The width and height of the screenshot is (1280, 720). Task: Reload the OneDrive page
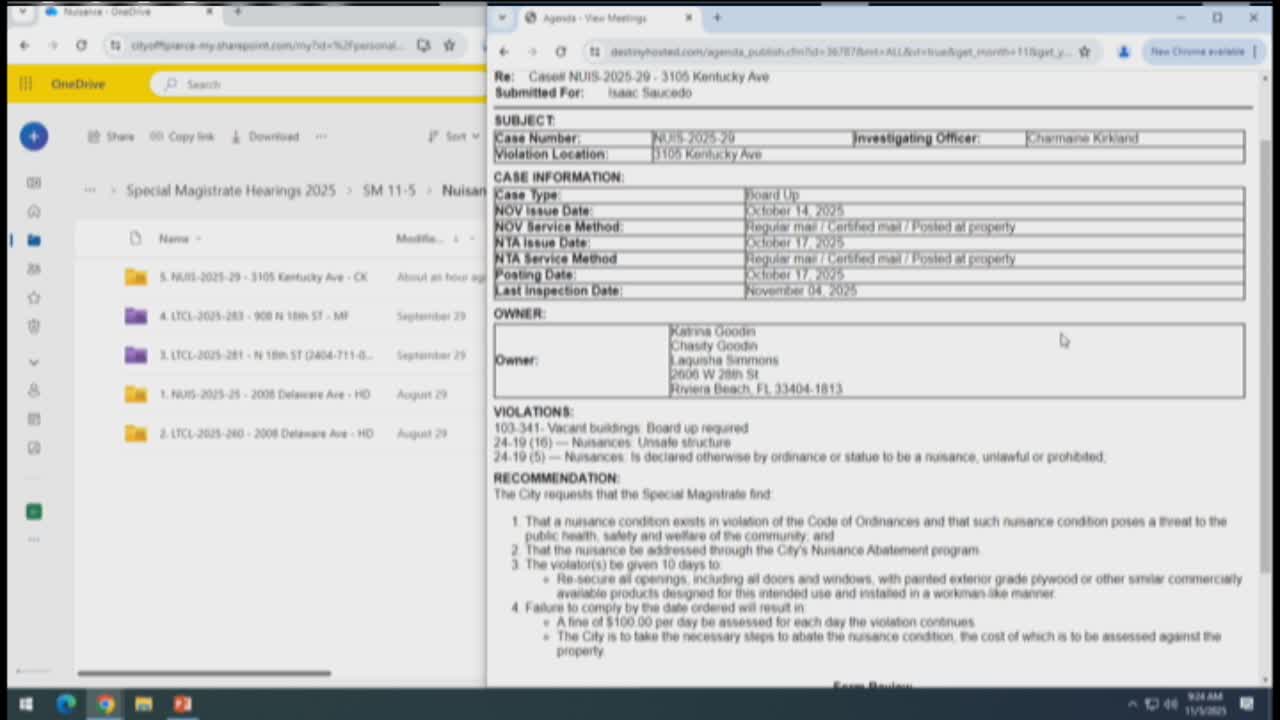pos(81,45)
